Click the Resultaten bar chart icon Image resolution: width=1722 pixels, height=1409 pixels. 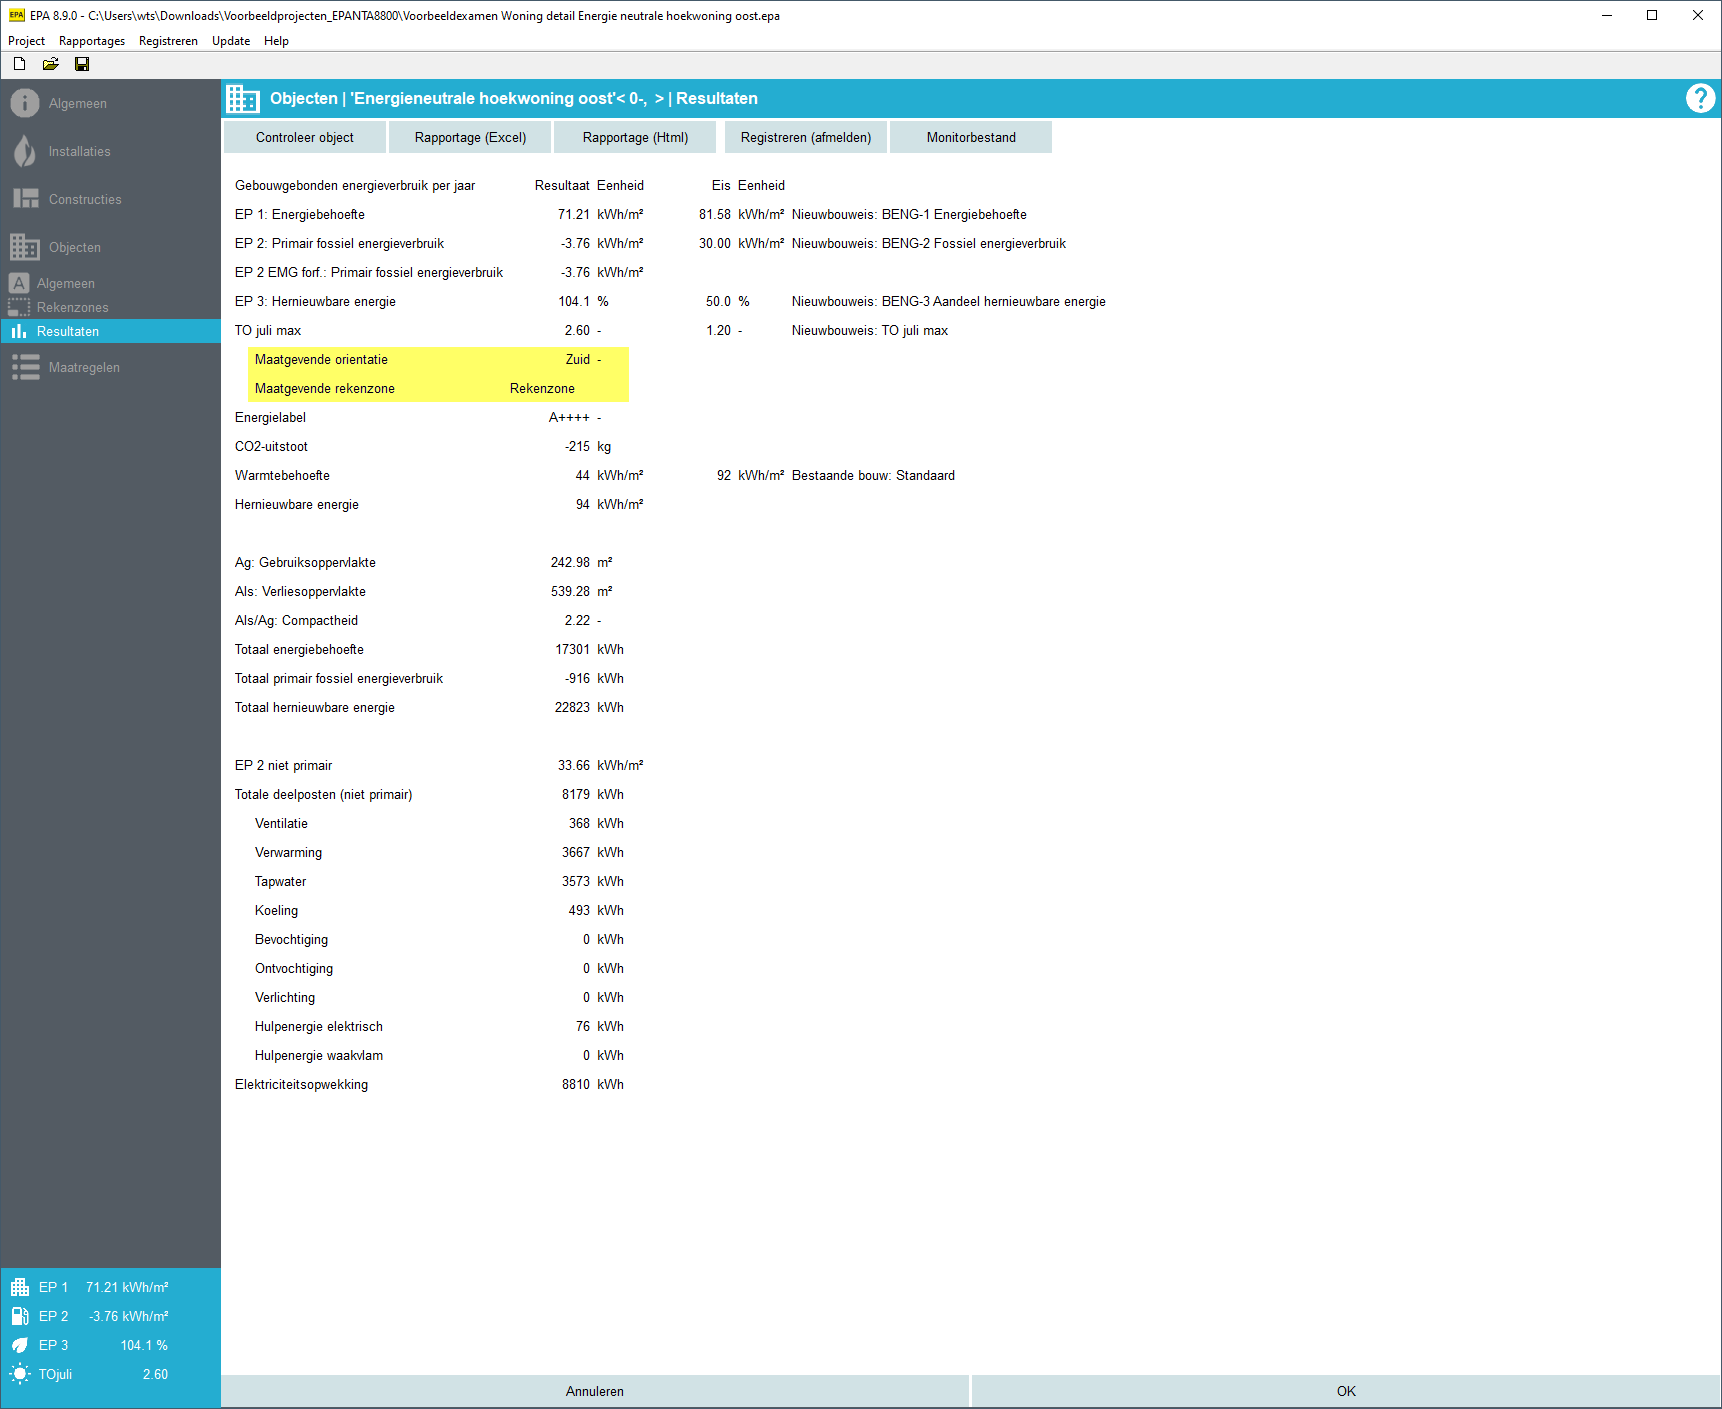coord(18,331)
